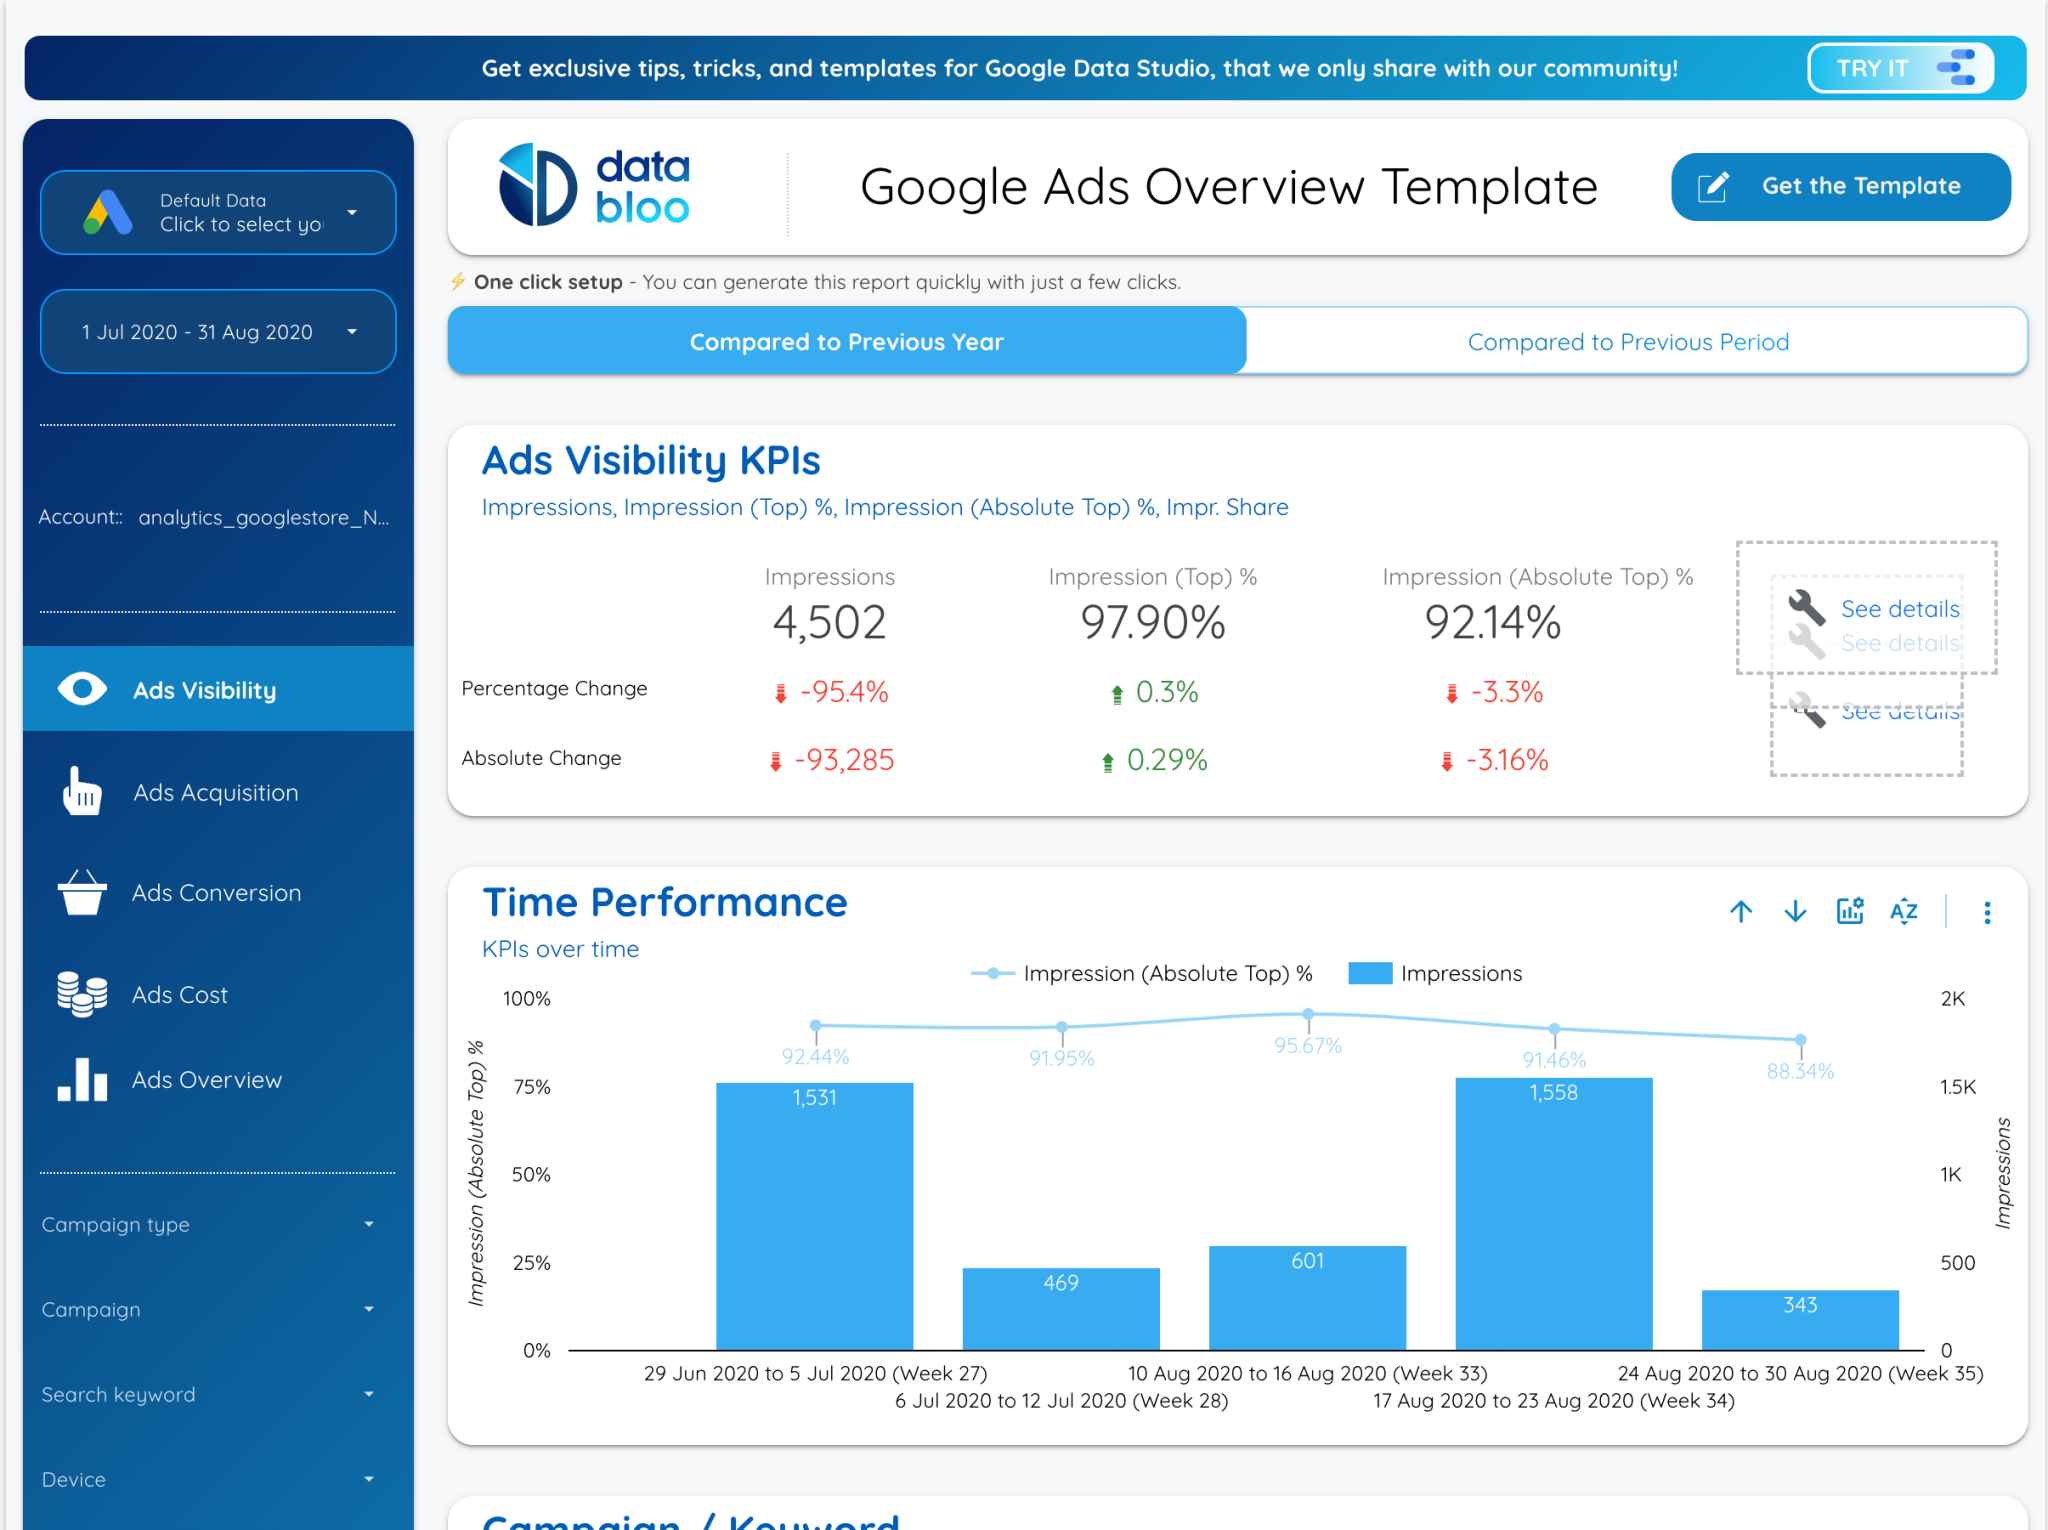Open Ads Overview via bar chart icon
This screenshot has height=1530, width=2048.
82,1080
